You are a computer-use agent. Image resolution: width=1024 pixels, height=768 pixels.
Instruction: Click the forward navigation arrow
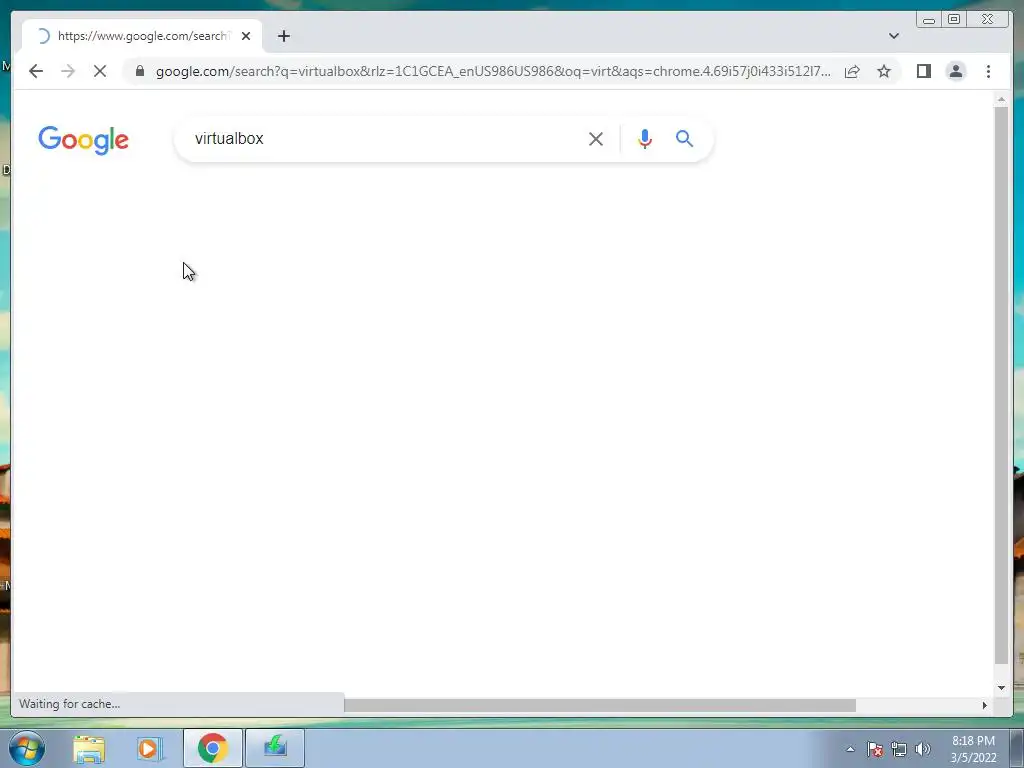68,71
